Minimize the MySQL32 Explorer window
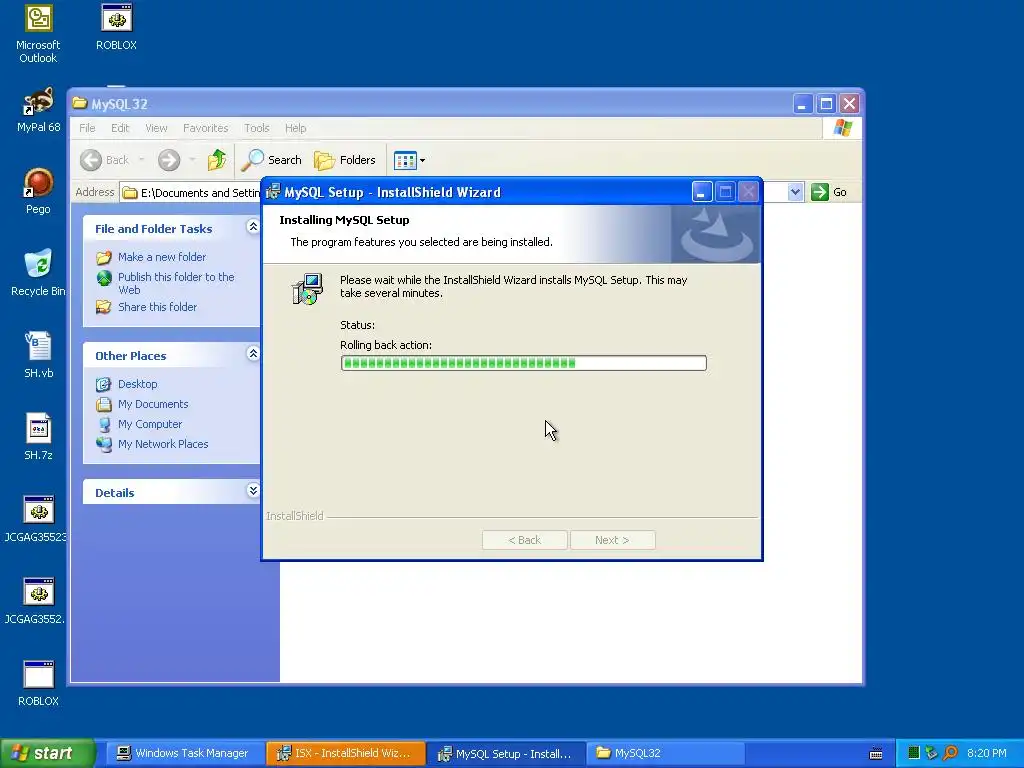 coord(803,104)
